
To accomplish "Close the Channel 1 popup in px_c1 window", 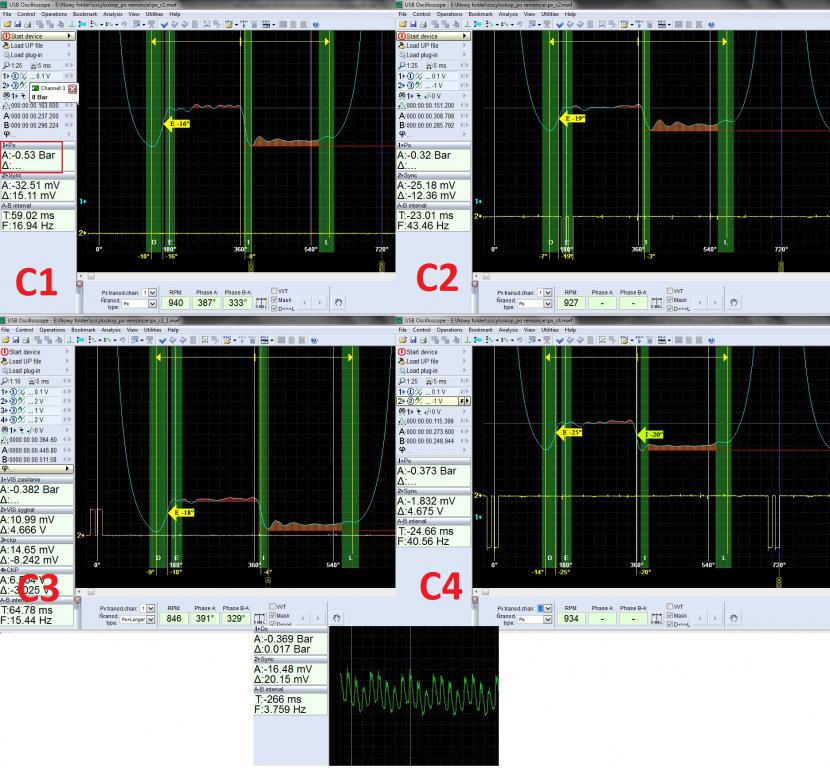I will (72, 89).
